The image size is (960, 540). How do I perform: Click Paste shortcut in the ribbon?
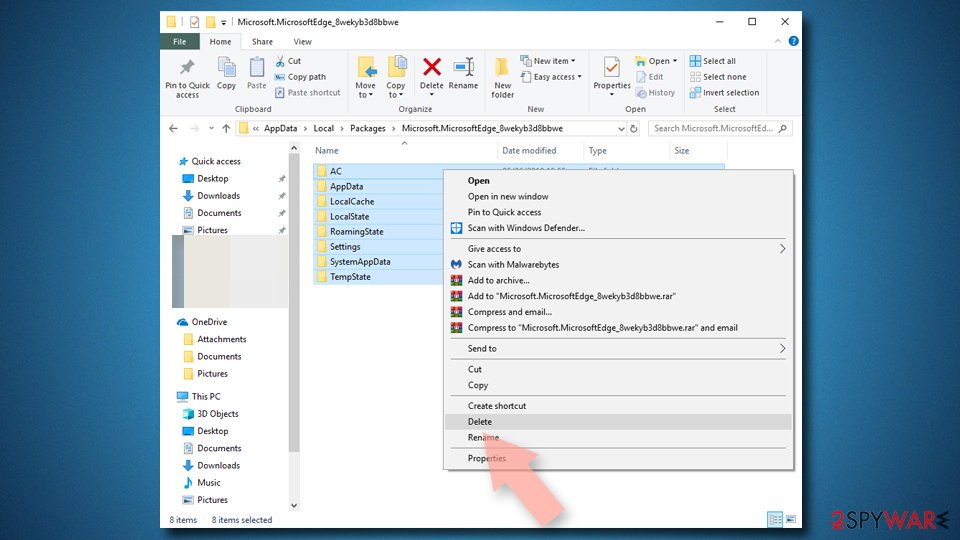point(307,92)
